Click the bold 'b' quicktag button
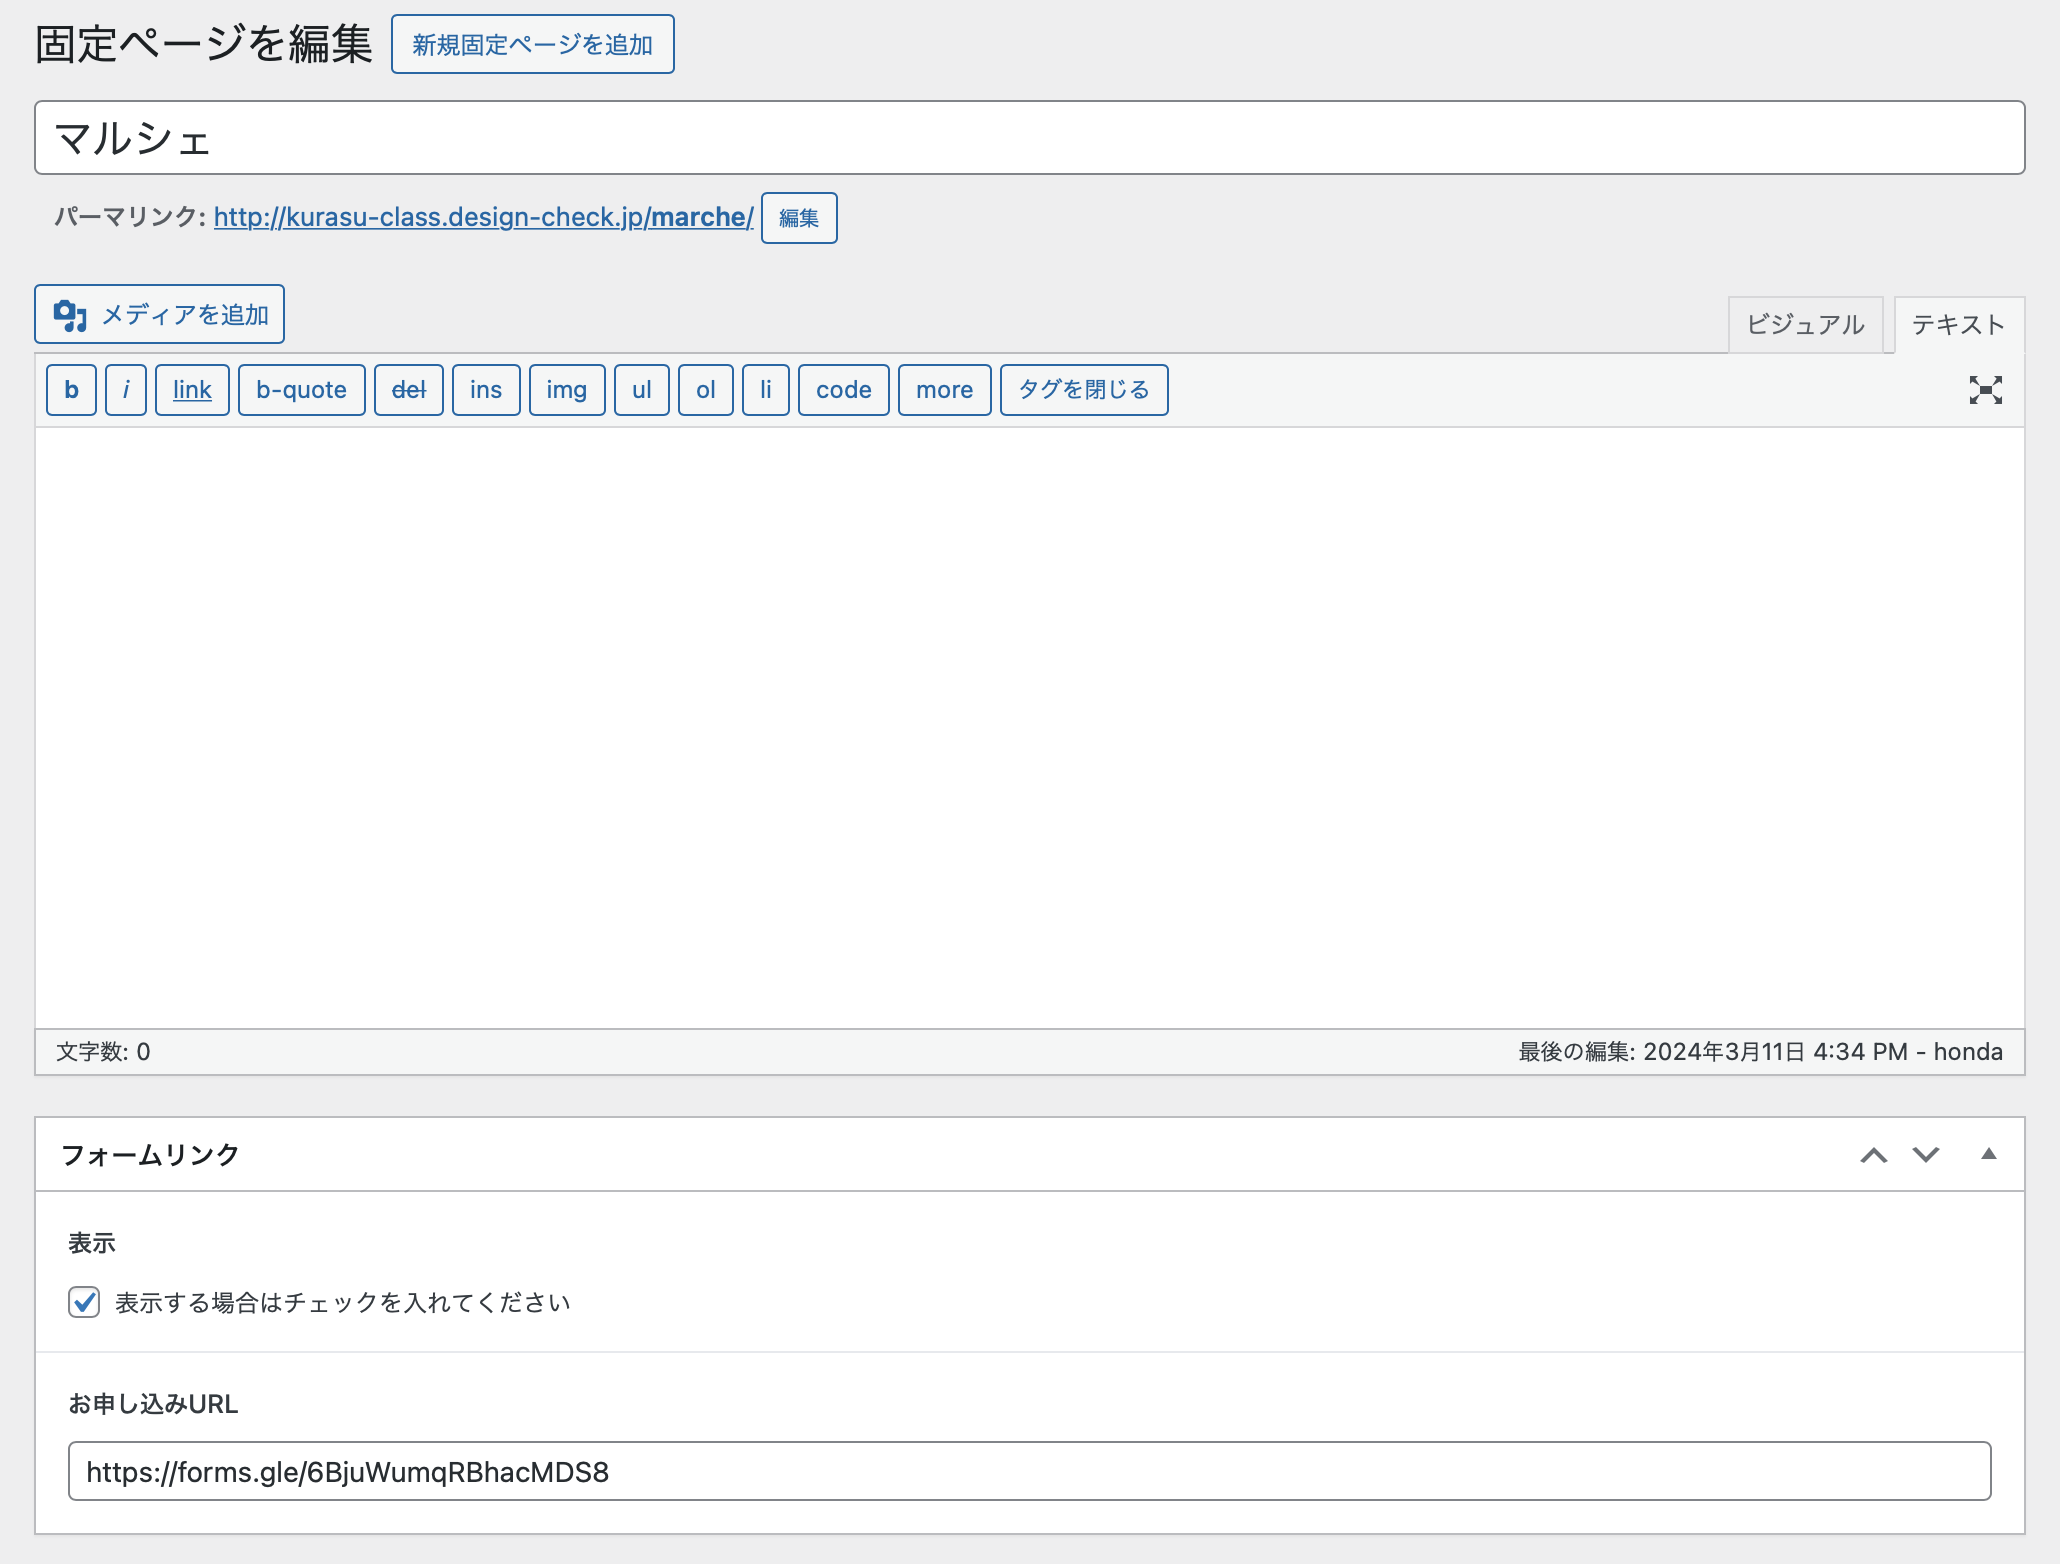Screen dimensions: 2060x1564 click(x=71, y=390)
